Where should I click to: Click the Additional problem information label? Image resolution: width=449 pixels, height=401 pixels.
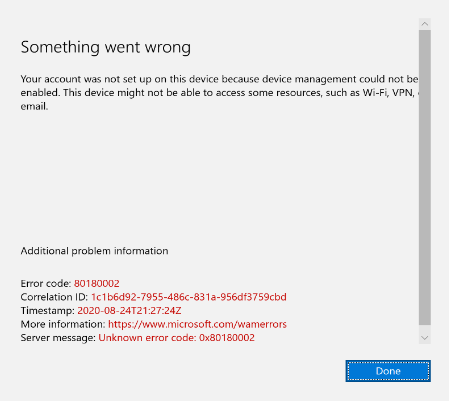(x=94, y=251)
